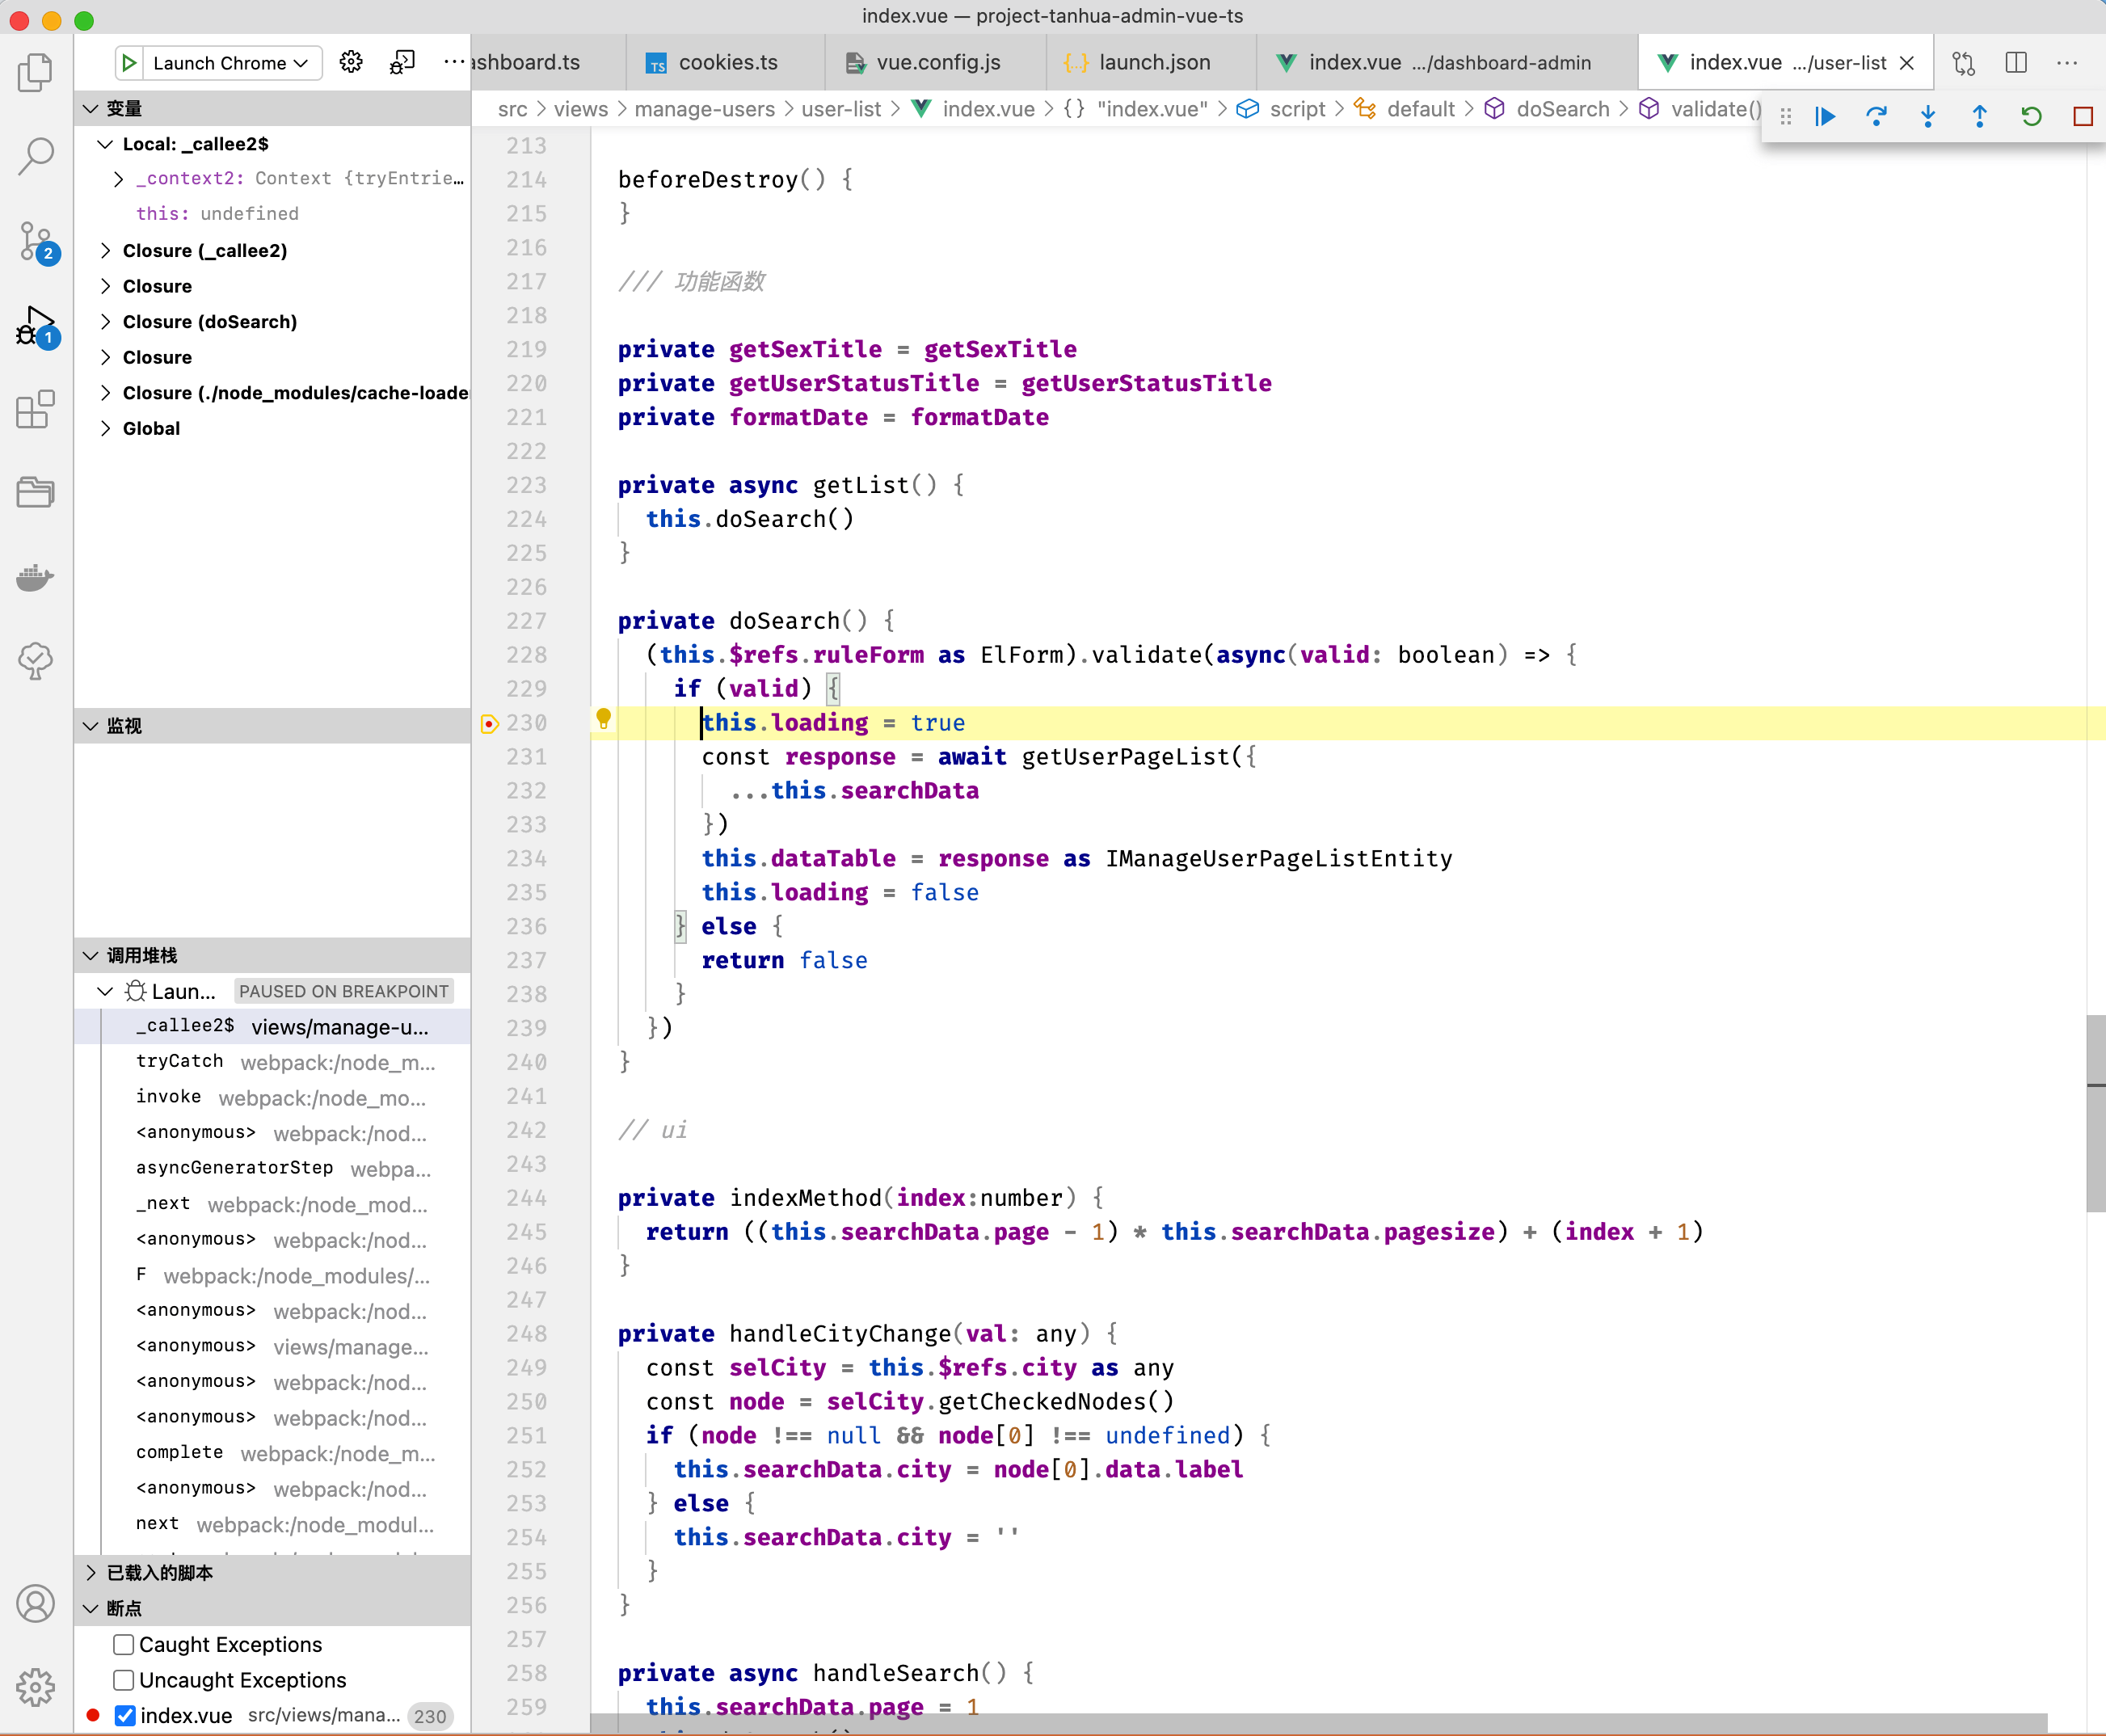Start debugging with green play button
Image resolution: width=2106 pixels, height=1736 pixels.
pyautogui.click(x=129, y=63)
